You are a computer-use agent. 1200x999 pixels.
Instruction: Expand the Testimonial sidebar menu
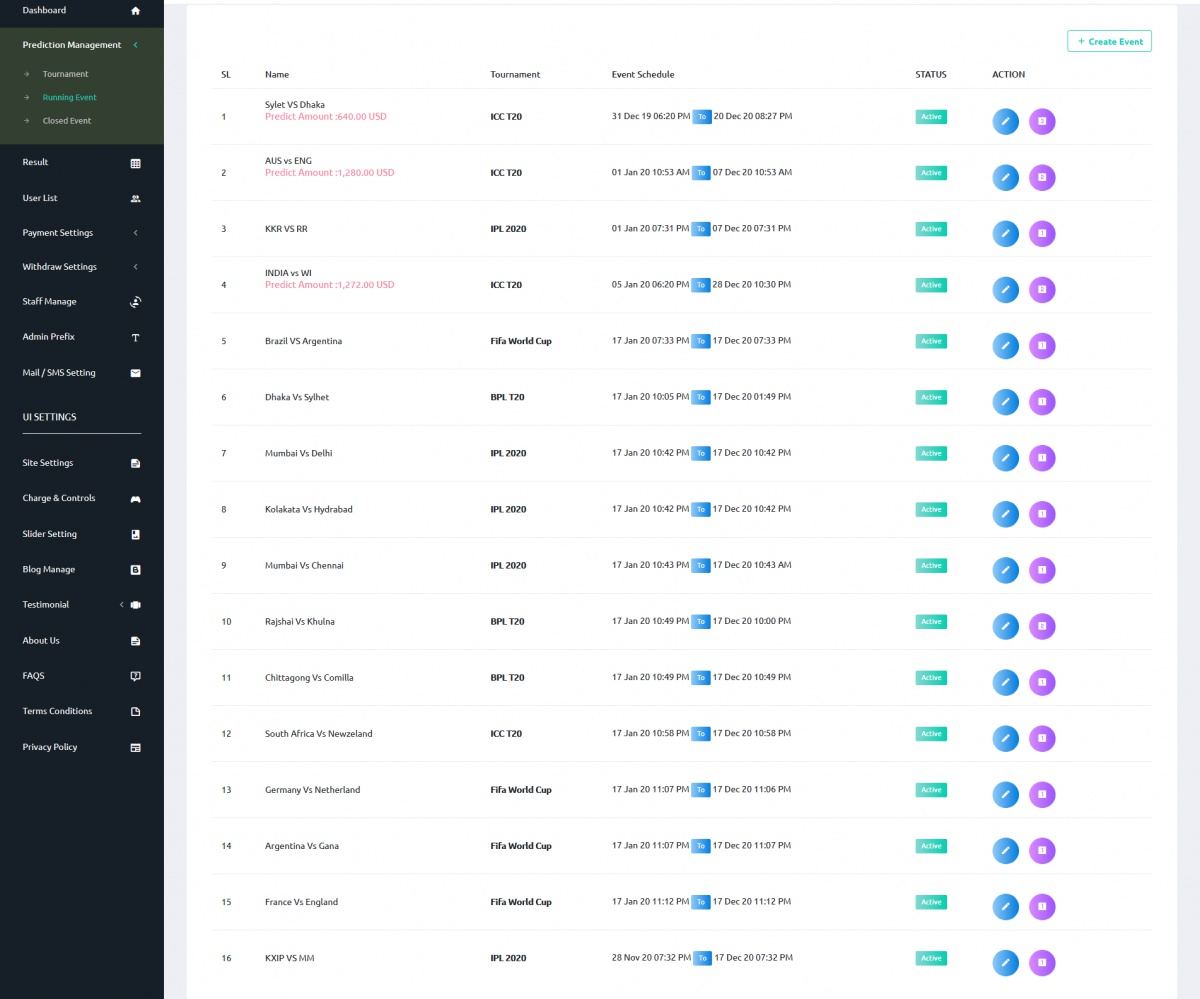tap(122, 605)
